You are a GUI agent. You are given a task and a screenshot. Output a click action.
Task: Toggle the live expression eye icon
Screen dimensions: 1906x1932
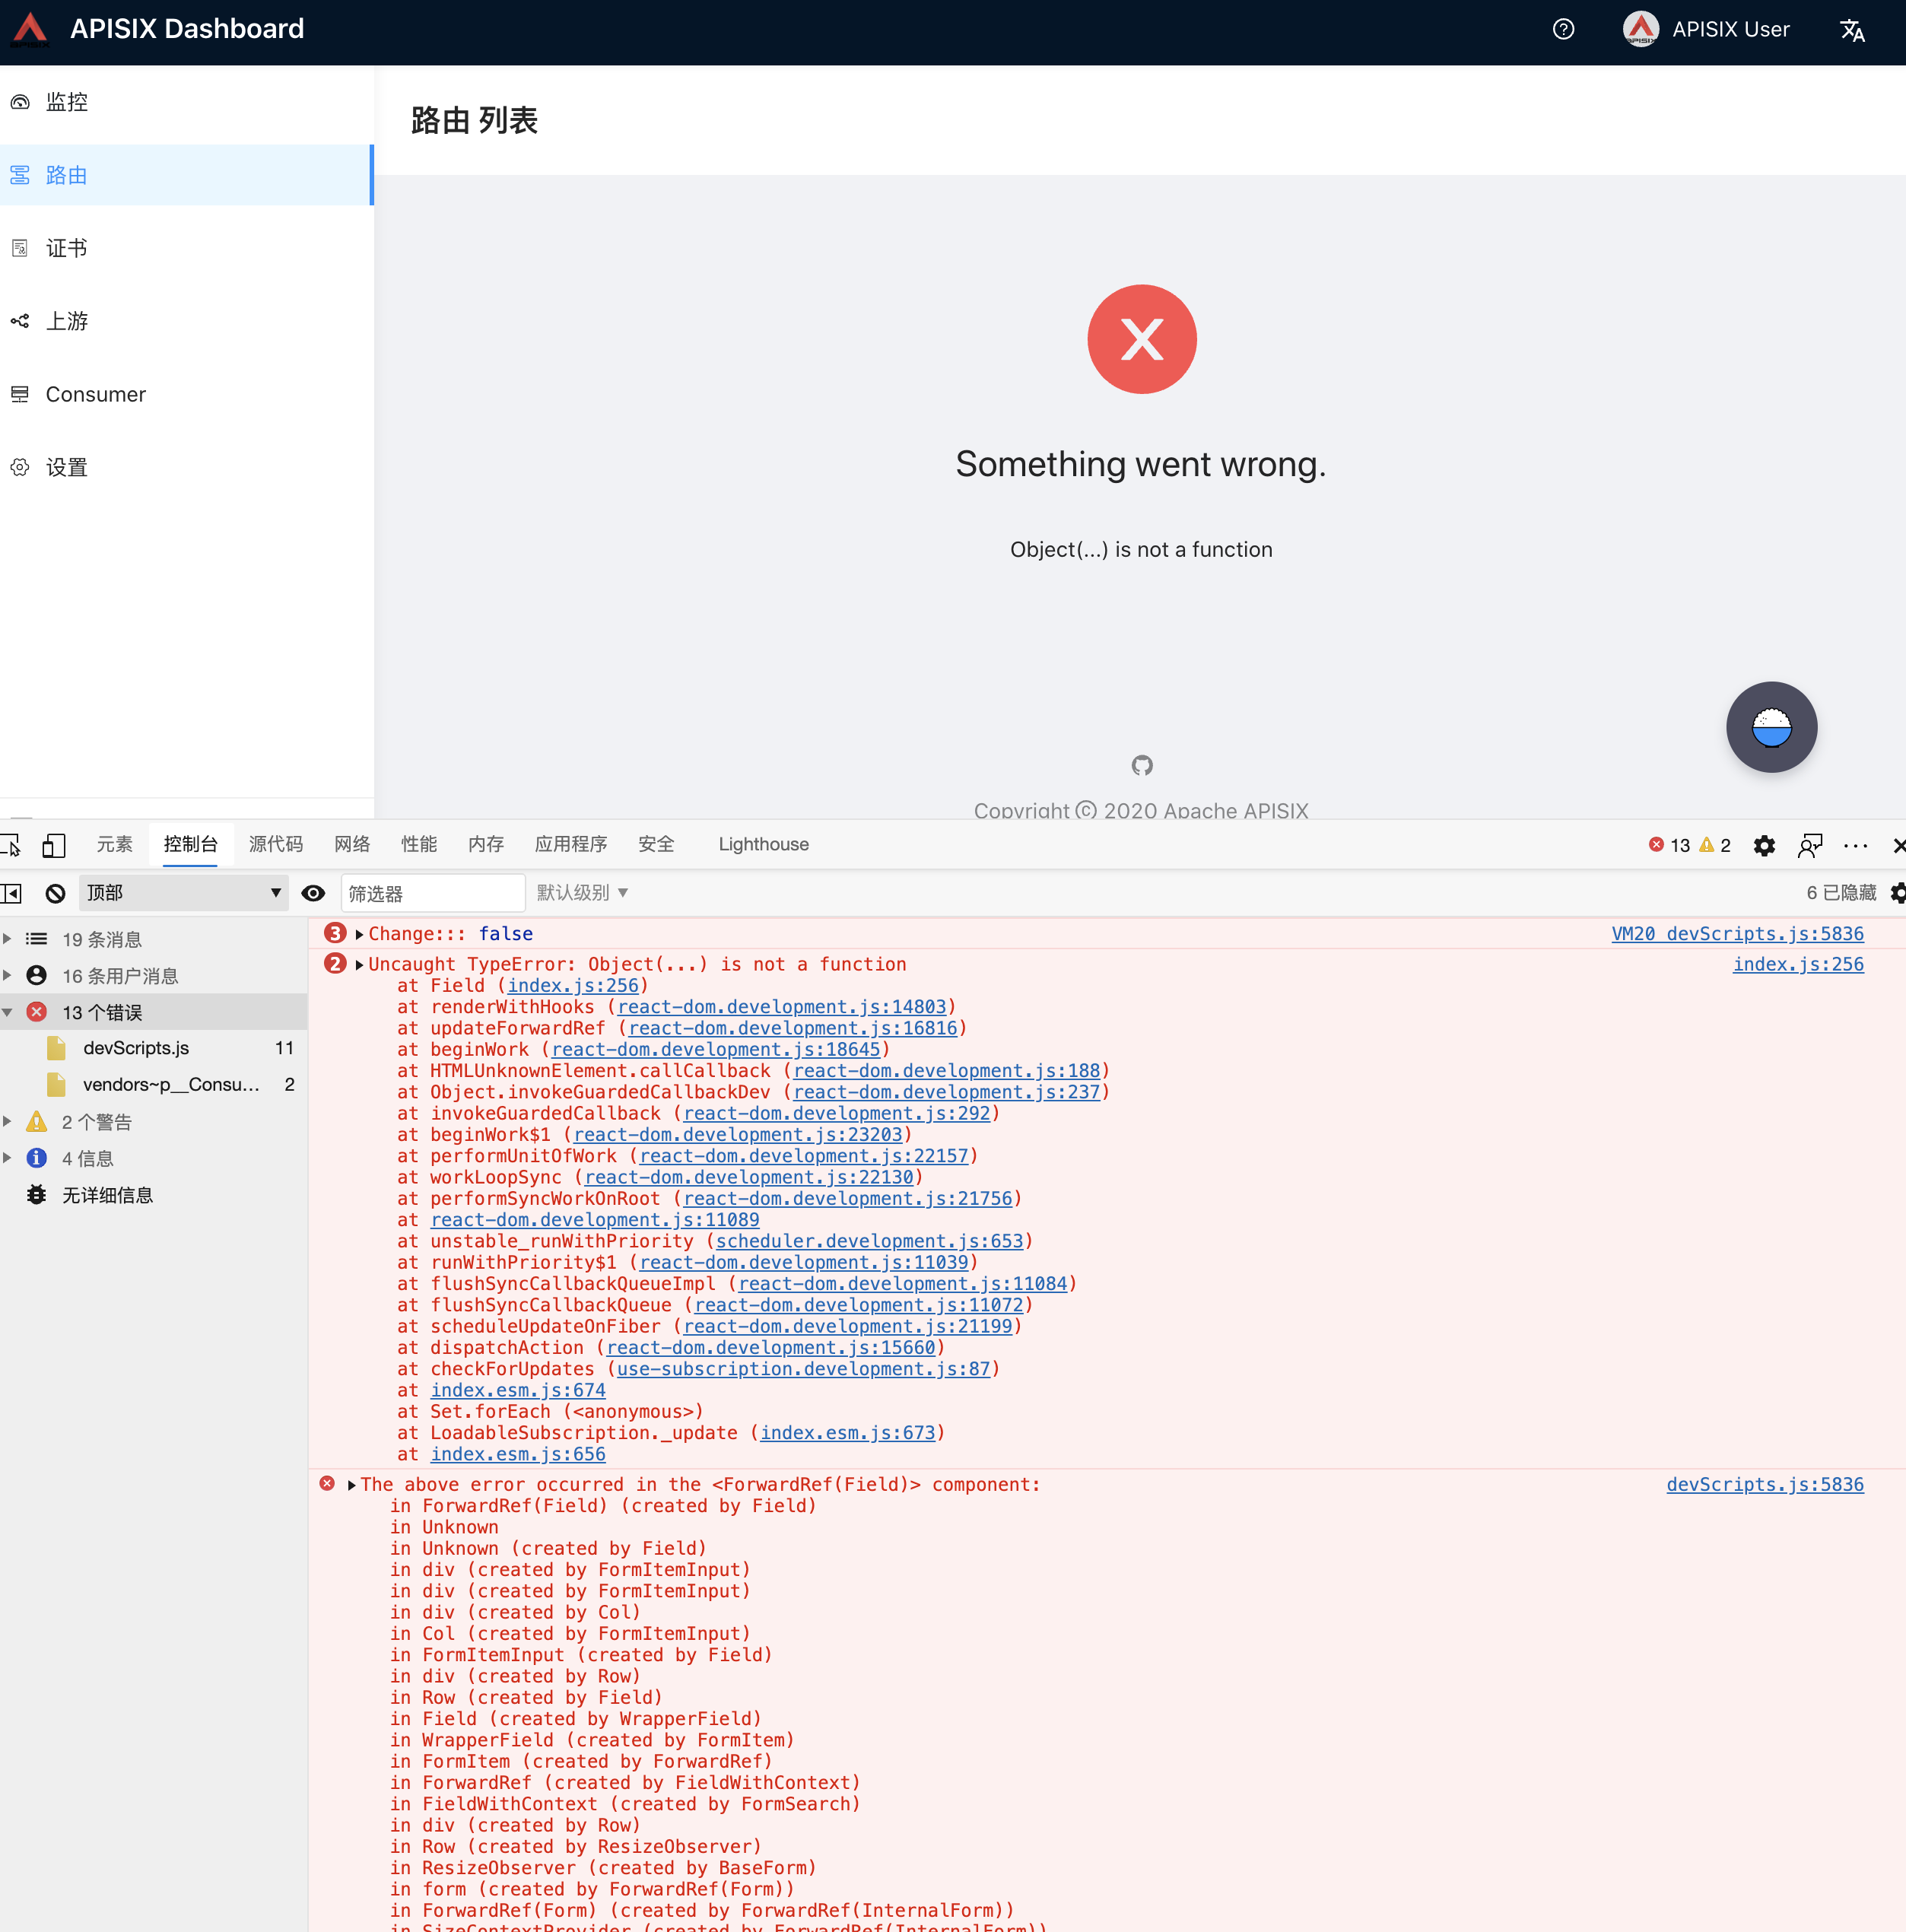(x=313, y=893)
